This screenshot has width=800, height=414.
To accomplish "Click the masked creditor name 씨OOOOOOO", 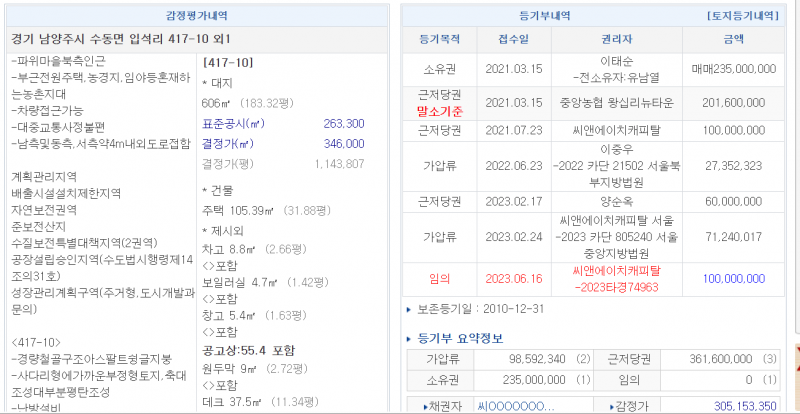I will [x=515, y=406].
